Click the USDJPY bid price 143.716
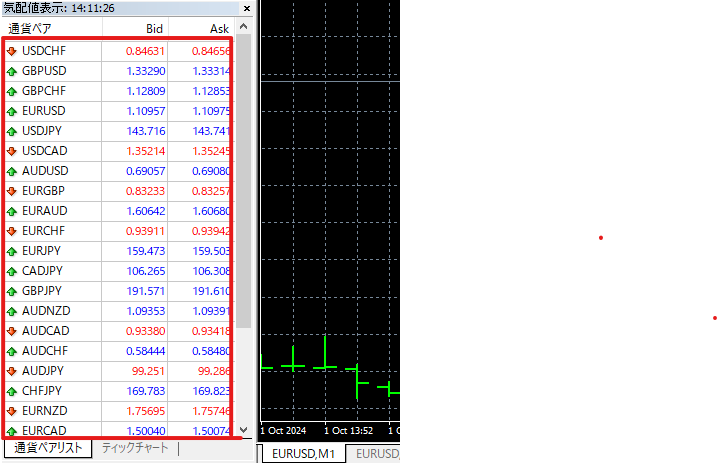This screenshot has height=463, width=718. click(x=146, y=131)
